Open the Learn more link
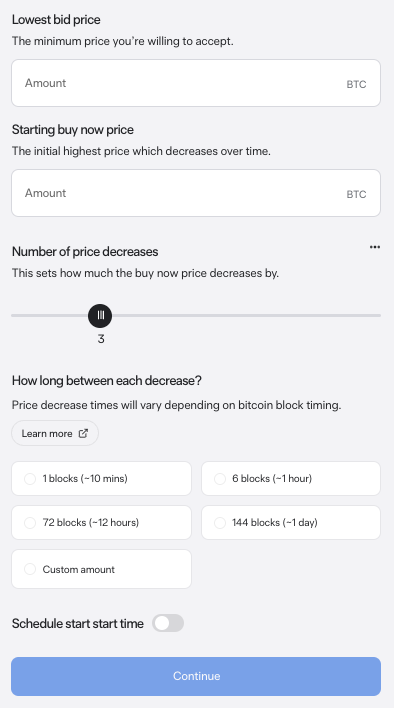Screen dimensions: 394x708 click(x=55, y=433)
